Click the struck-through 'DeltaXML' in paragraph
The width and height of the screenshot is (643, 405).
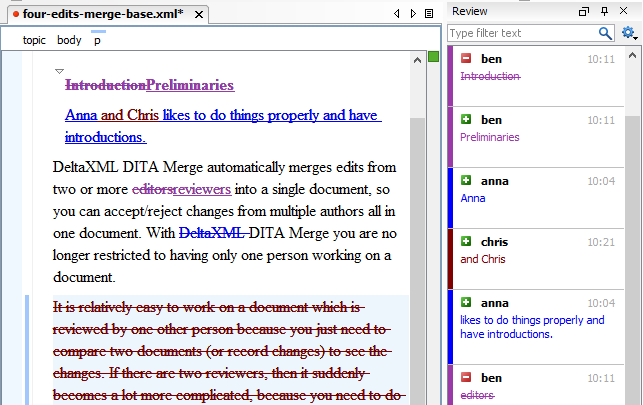pos(212,233)
